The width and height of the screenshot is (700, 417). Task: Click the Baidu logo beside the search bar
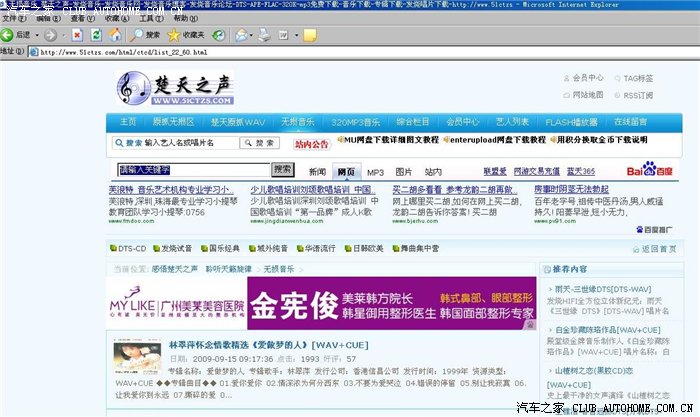click(647, 169)
